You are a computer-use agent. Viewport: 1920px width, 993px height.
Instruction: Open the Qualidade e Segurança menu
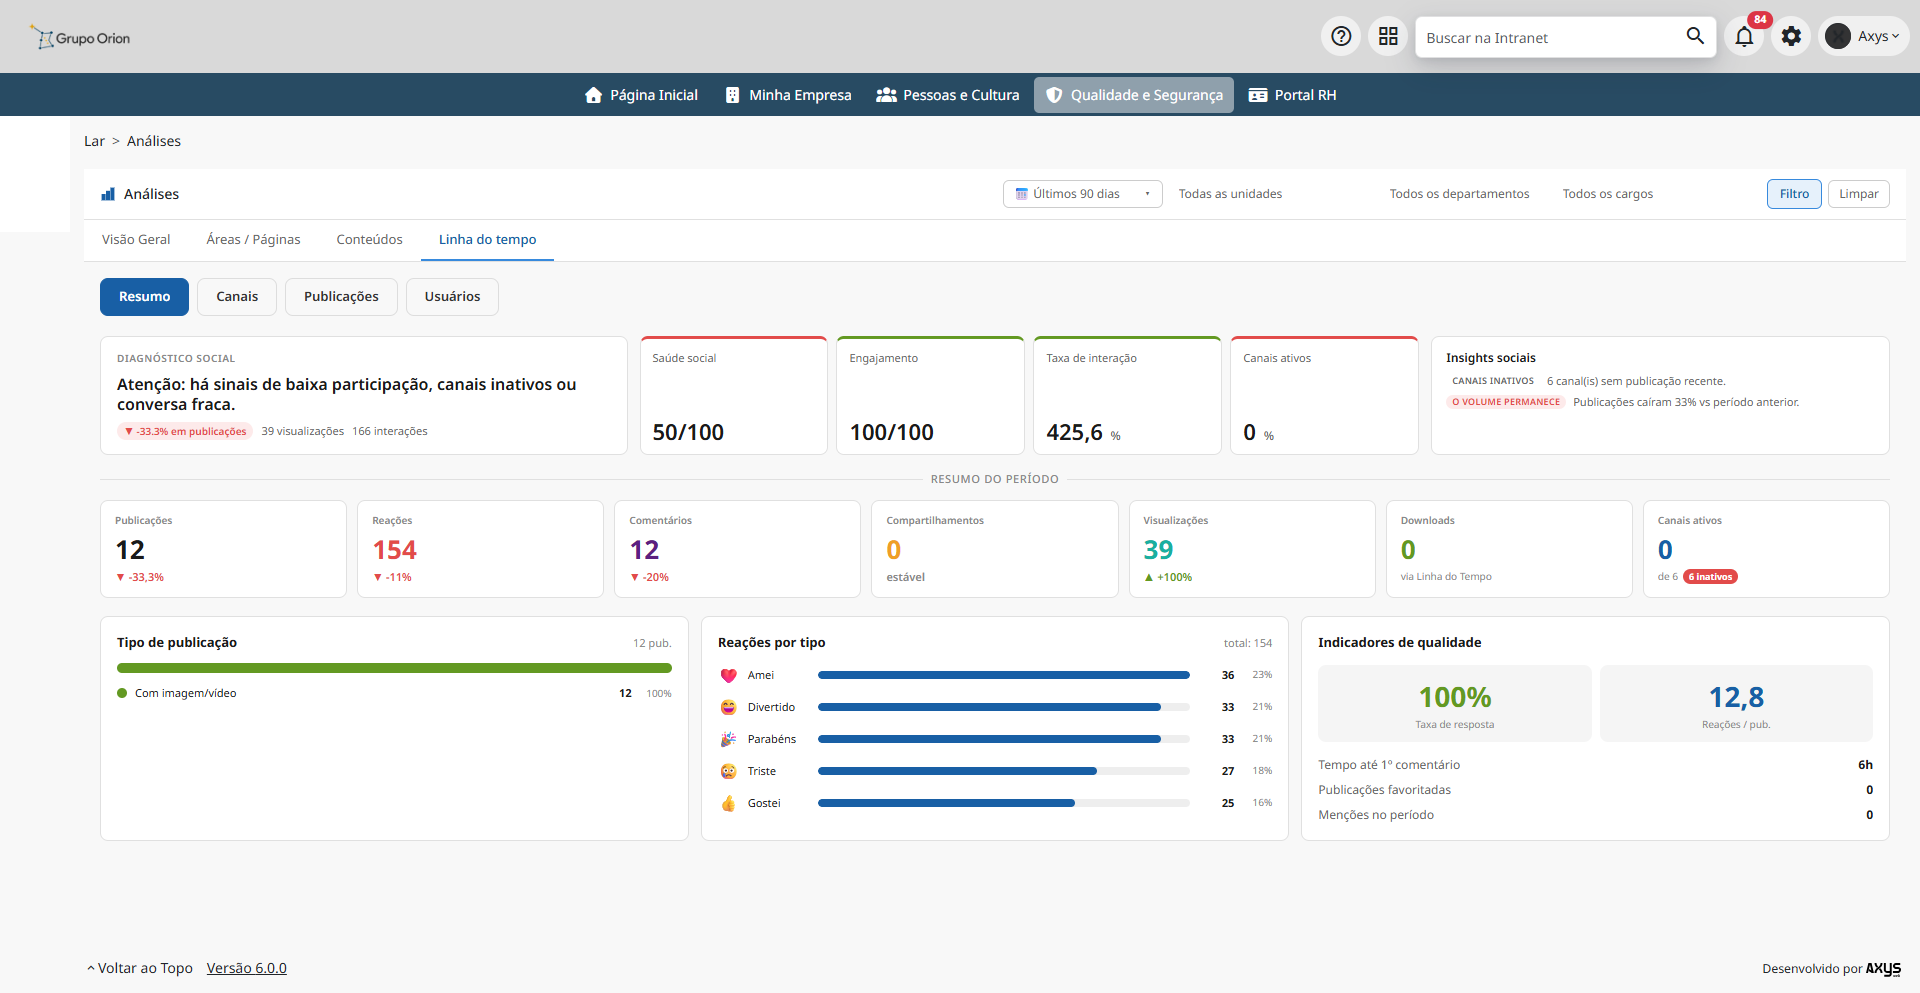click(x=1134, y=95)
